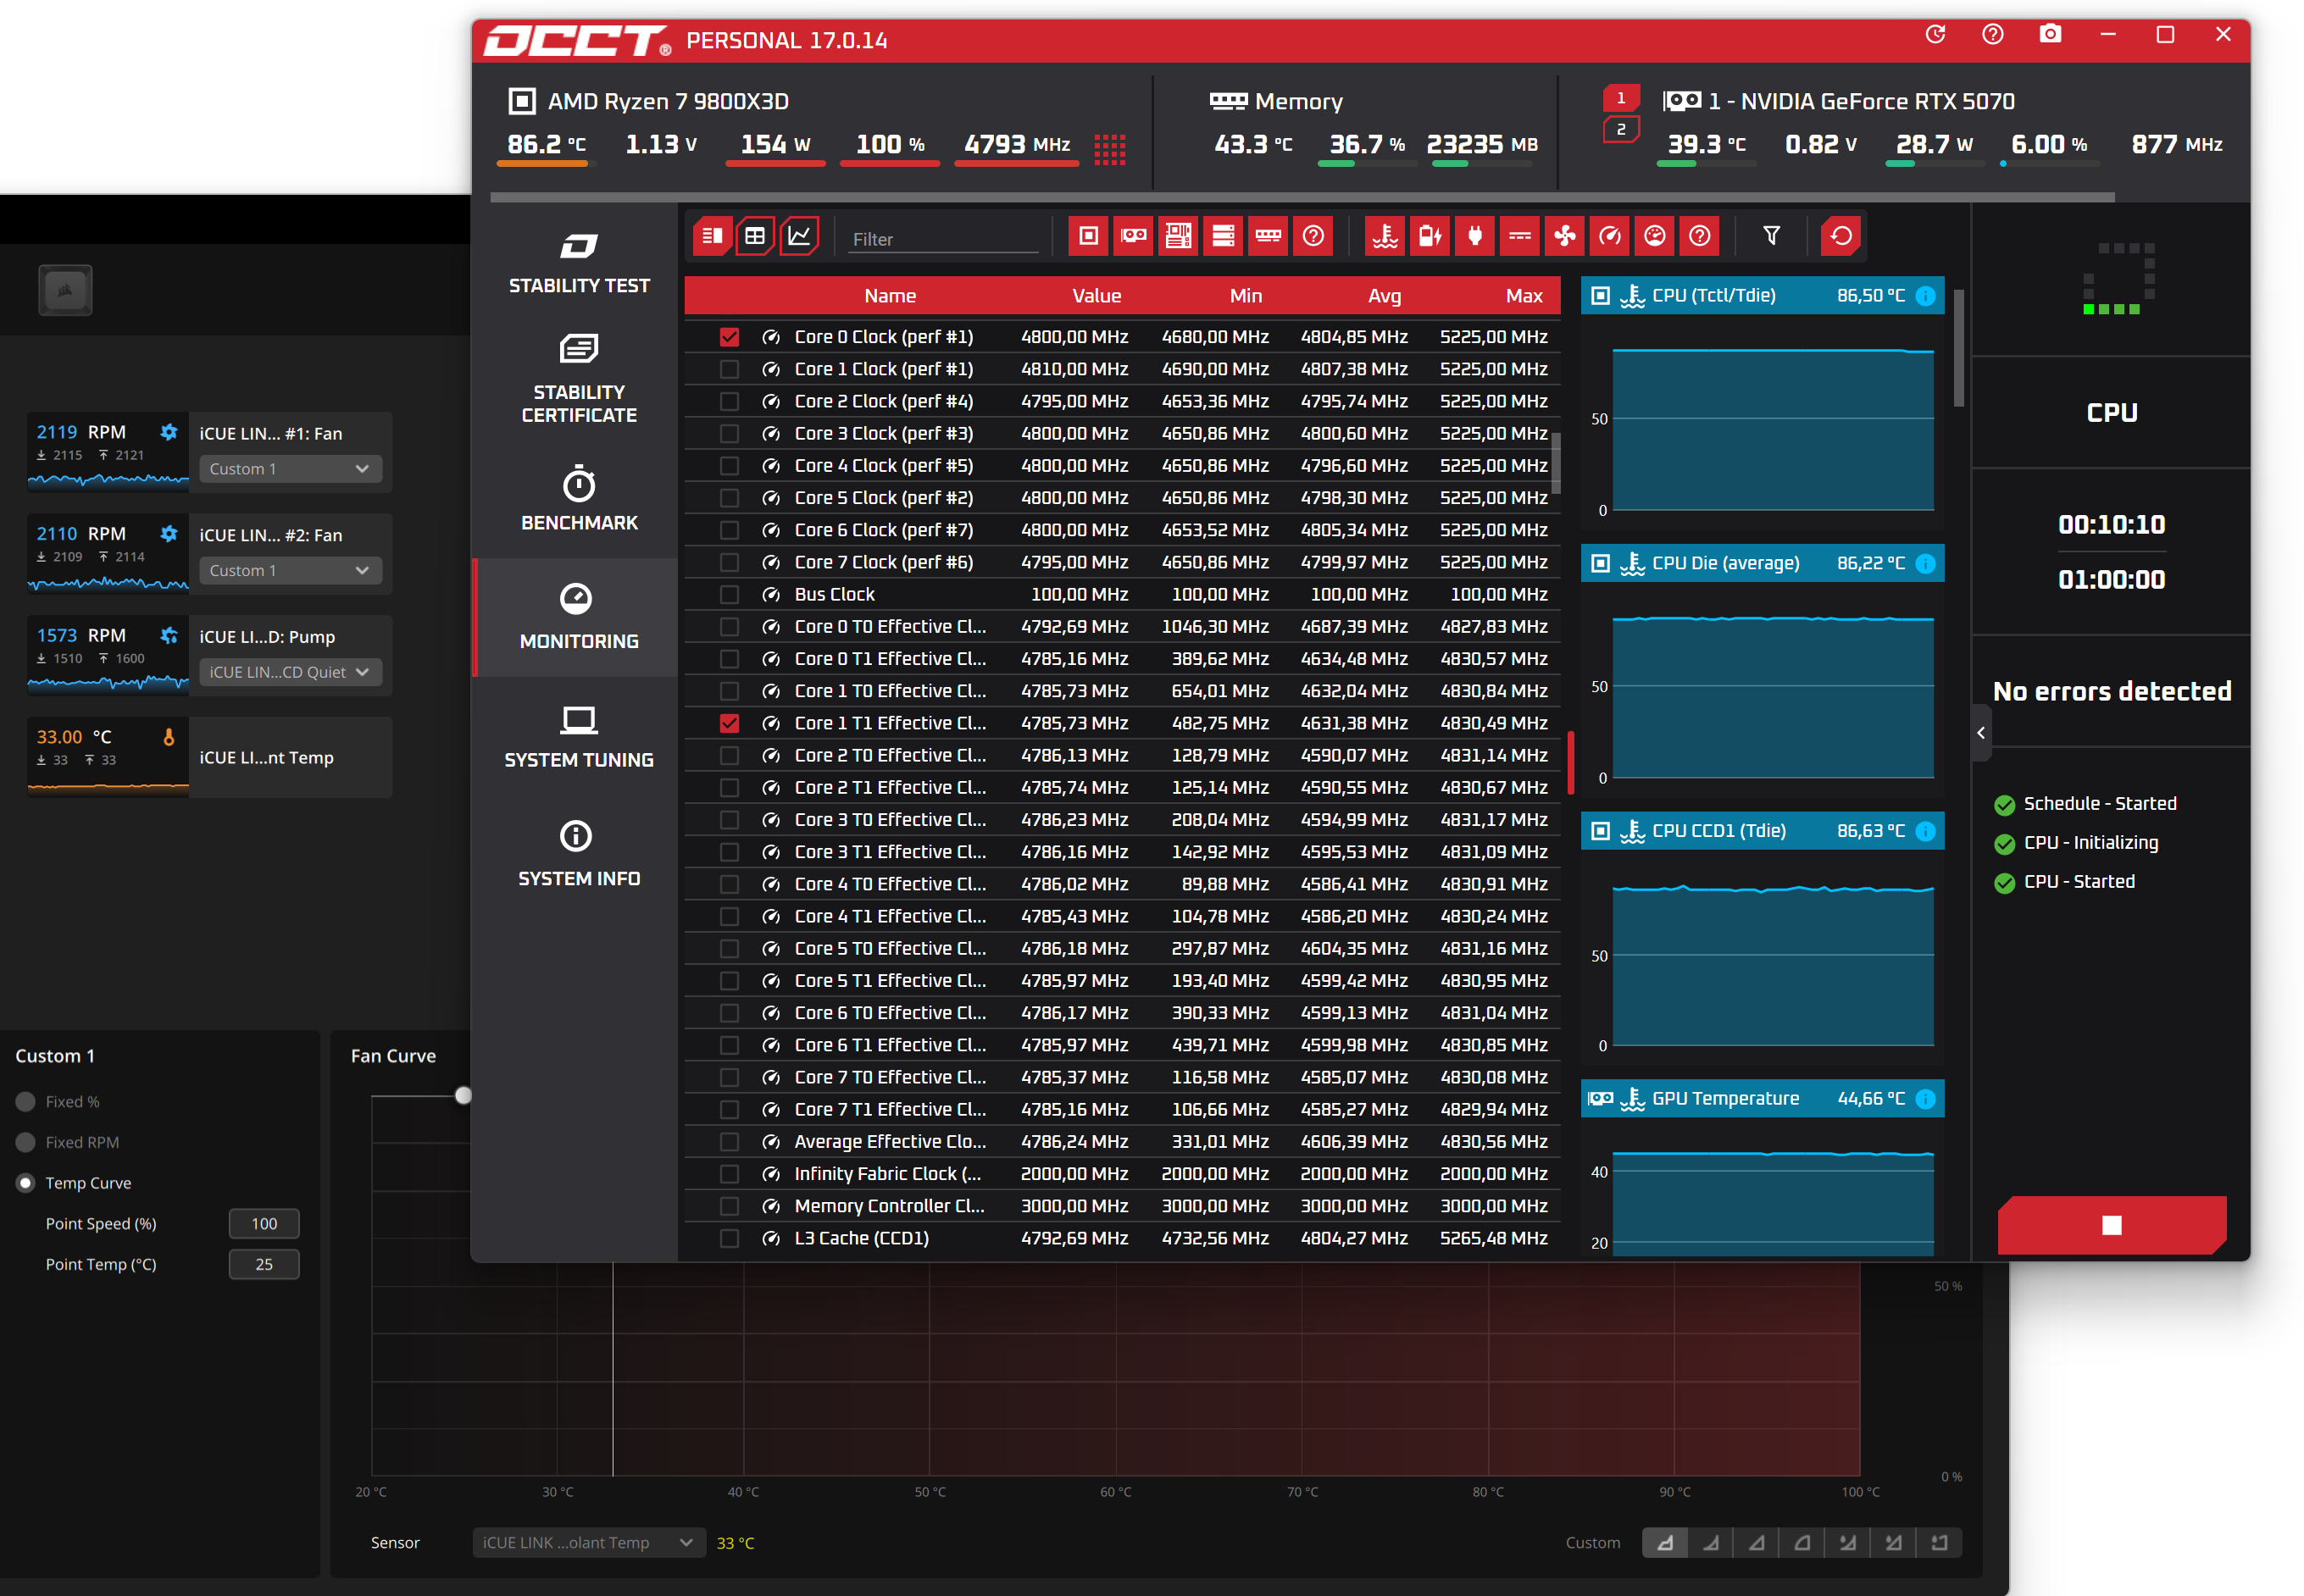
Task: Toggle the temperature sensor filter icon
Action: coord(1385,237)
